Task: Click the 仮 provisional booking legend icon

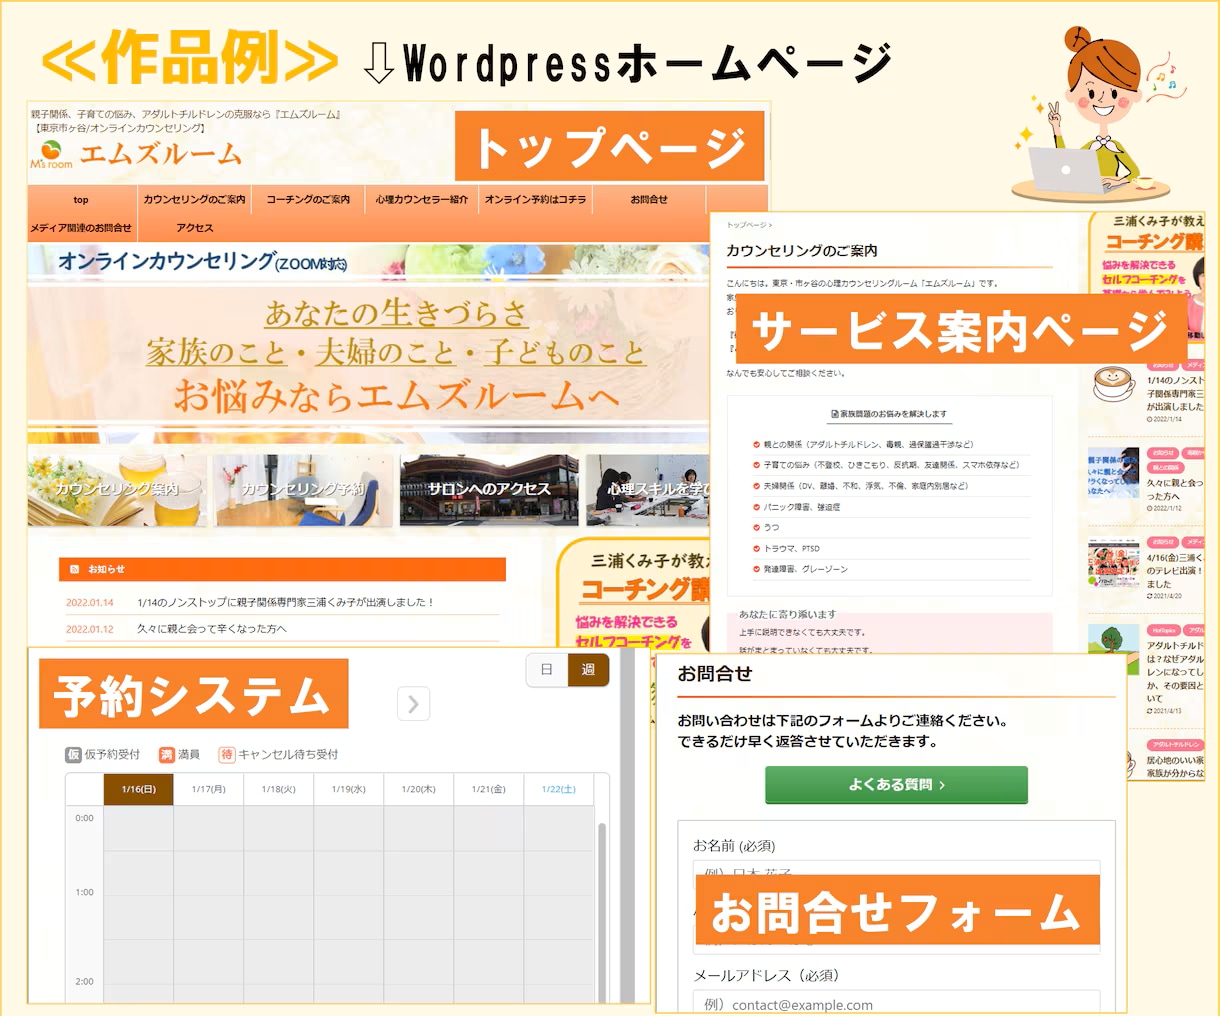Action: tap(73, 754)
